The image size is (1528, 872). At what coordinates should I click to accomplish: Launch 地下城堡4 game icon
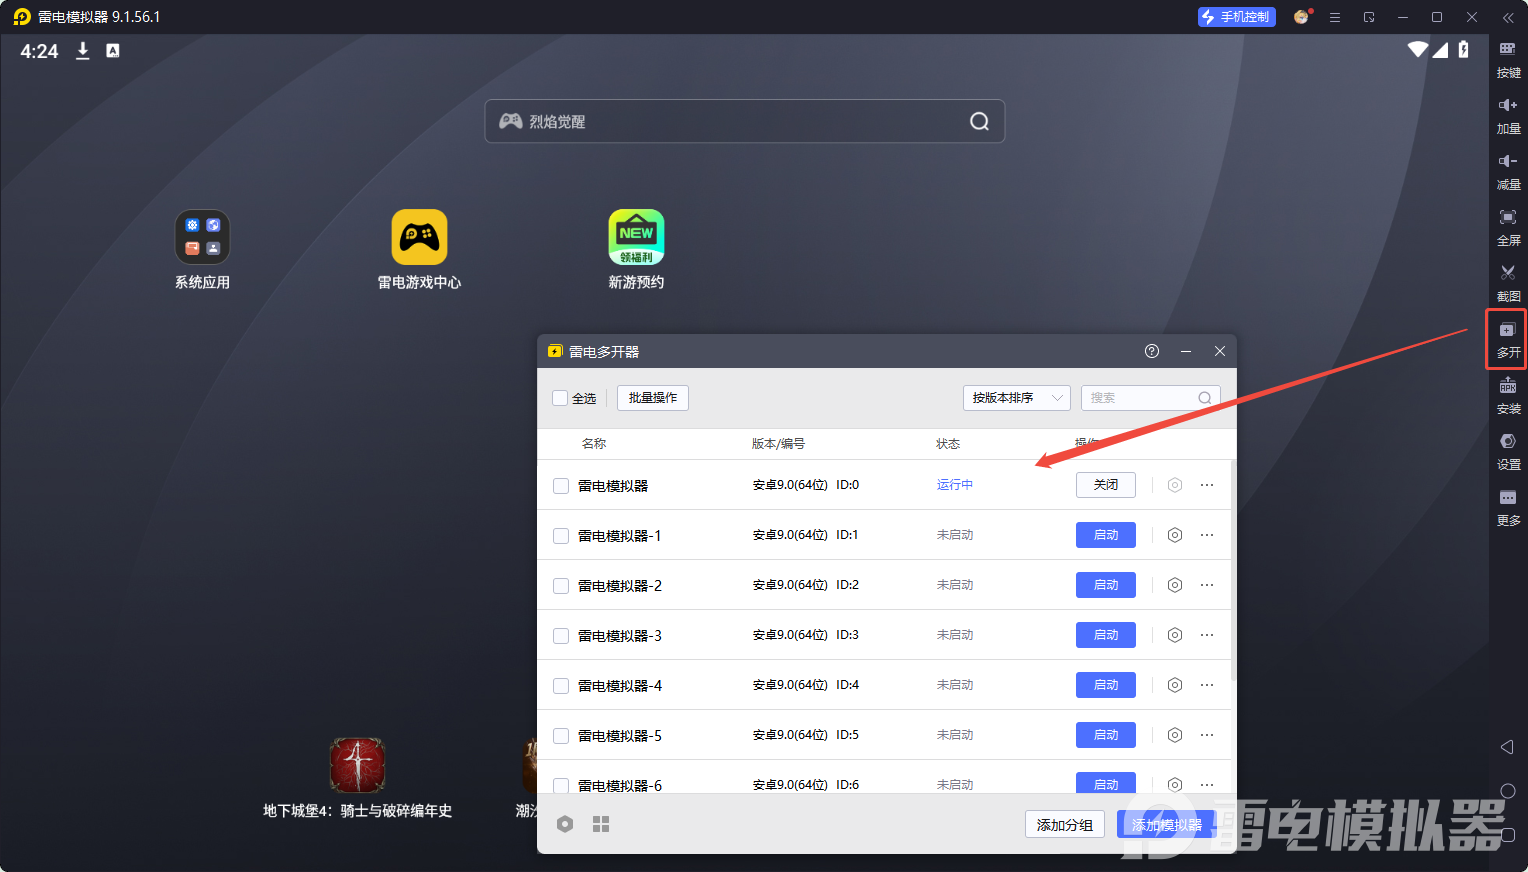click(x=357, y=779)
